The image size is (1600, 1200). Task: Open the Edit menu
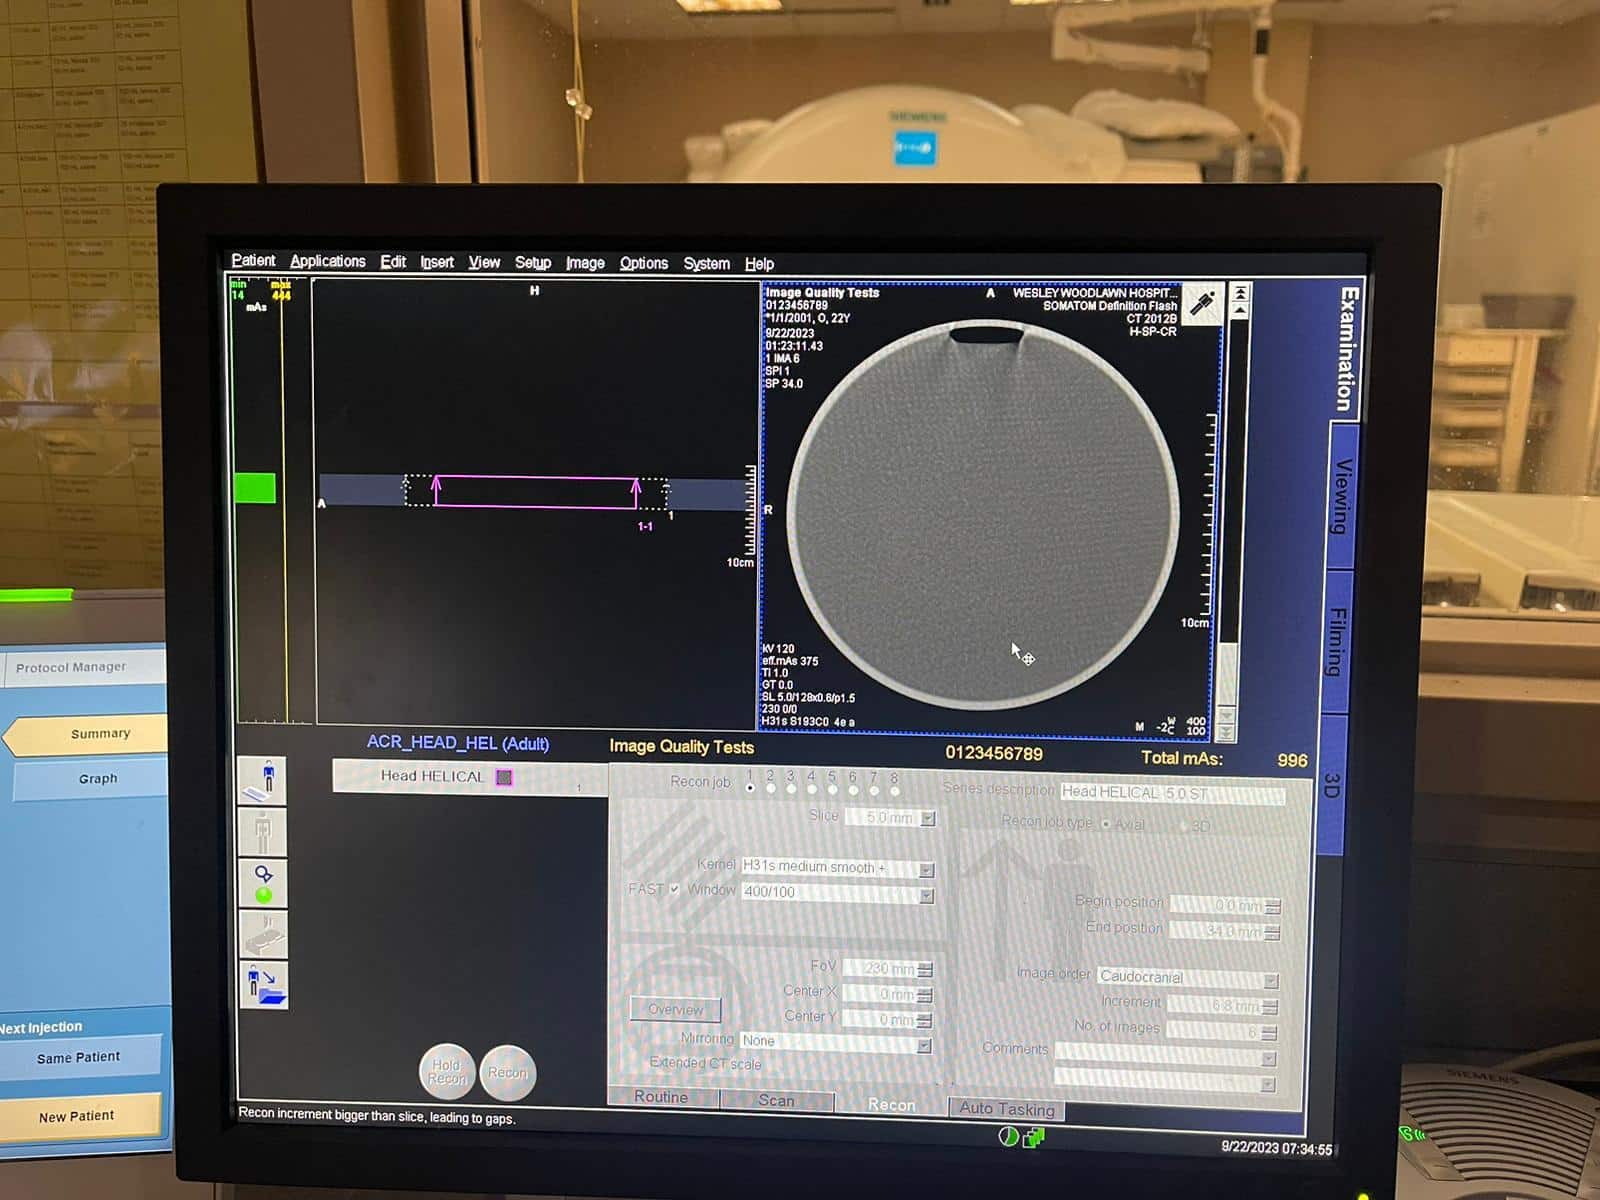(393, 262)
